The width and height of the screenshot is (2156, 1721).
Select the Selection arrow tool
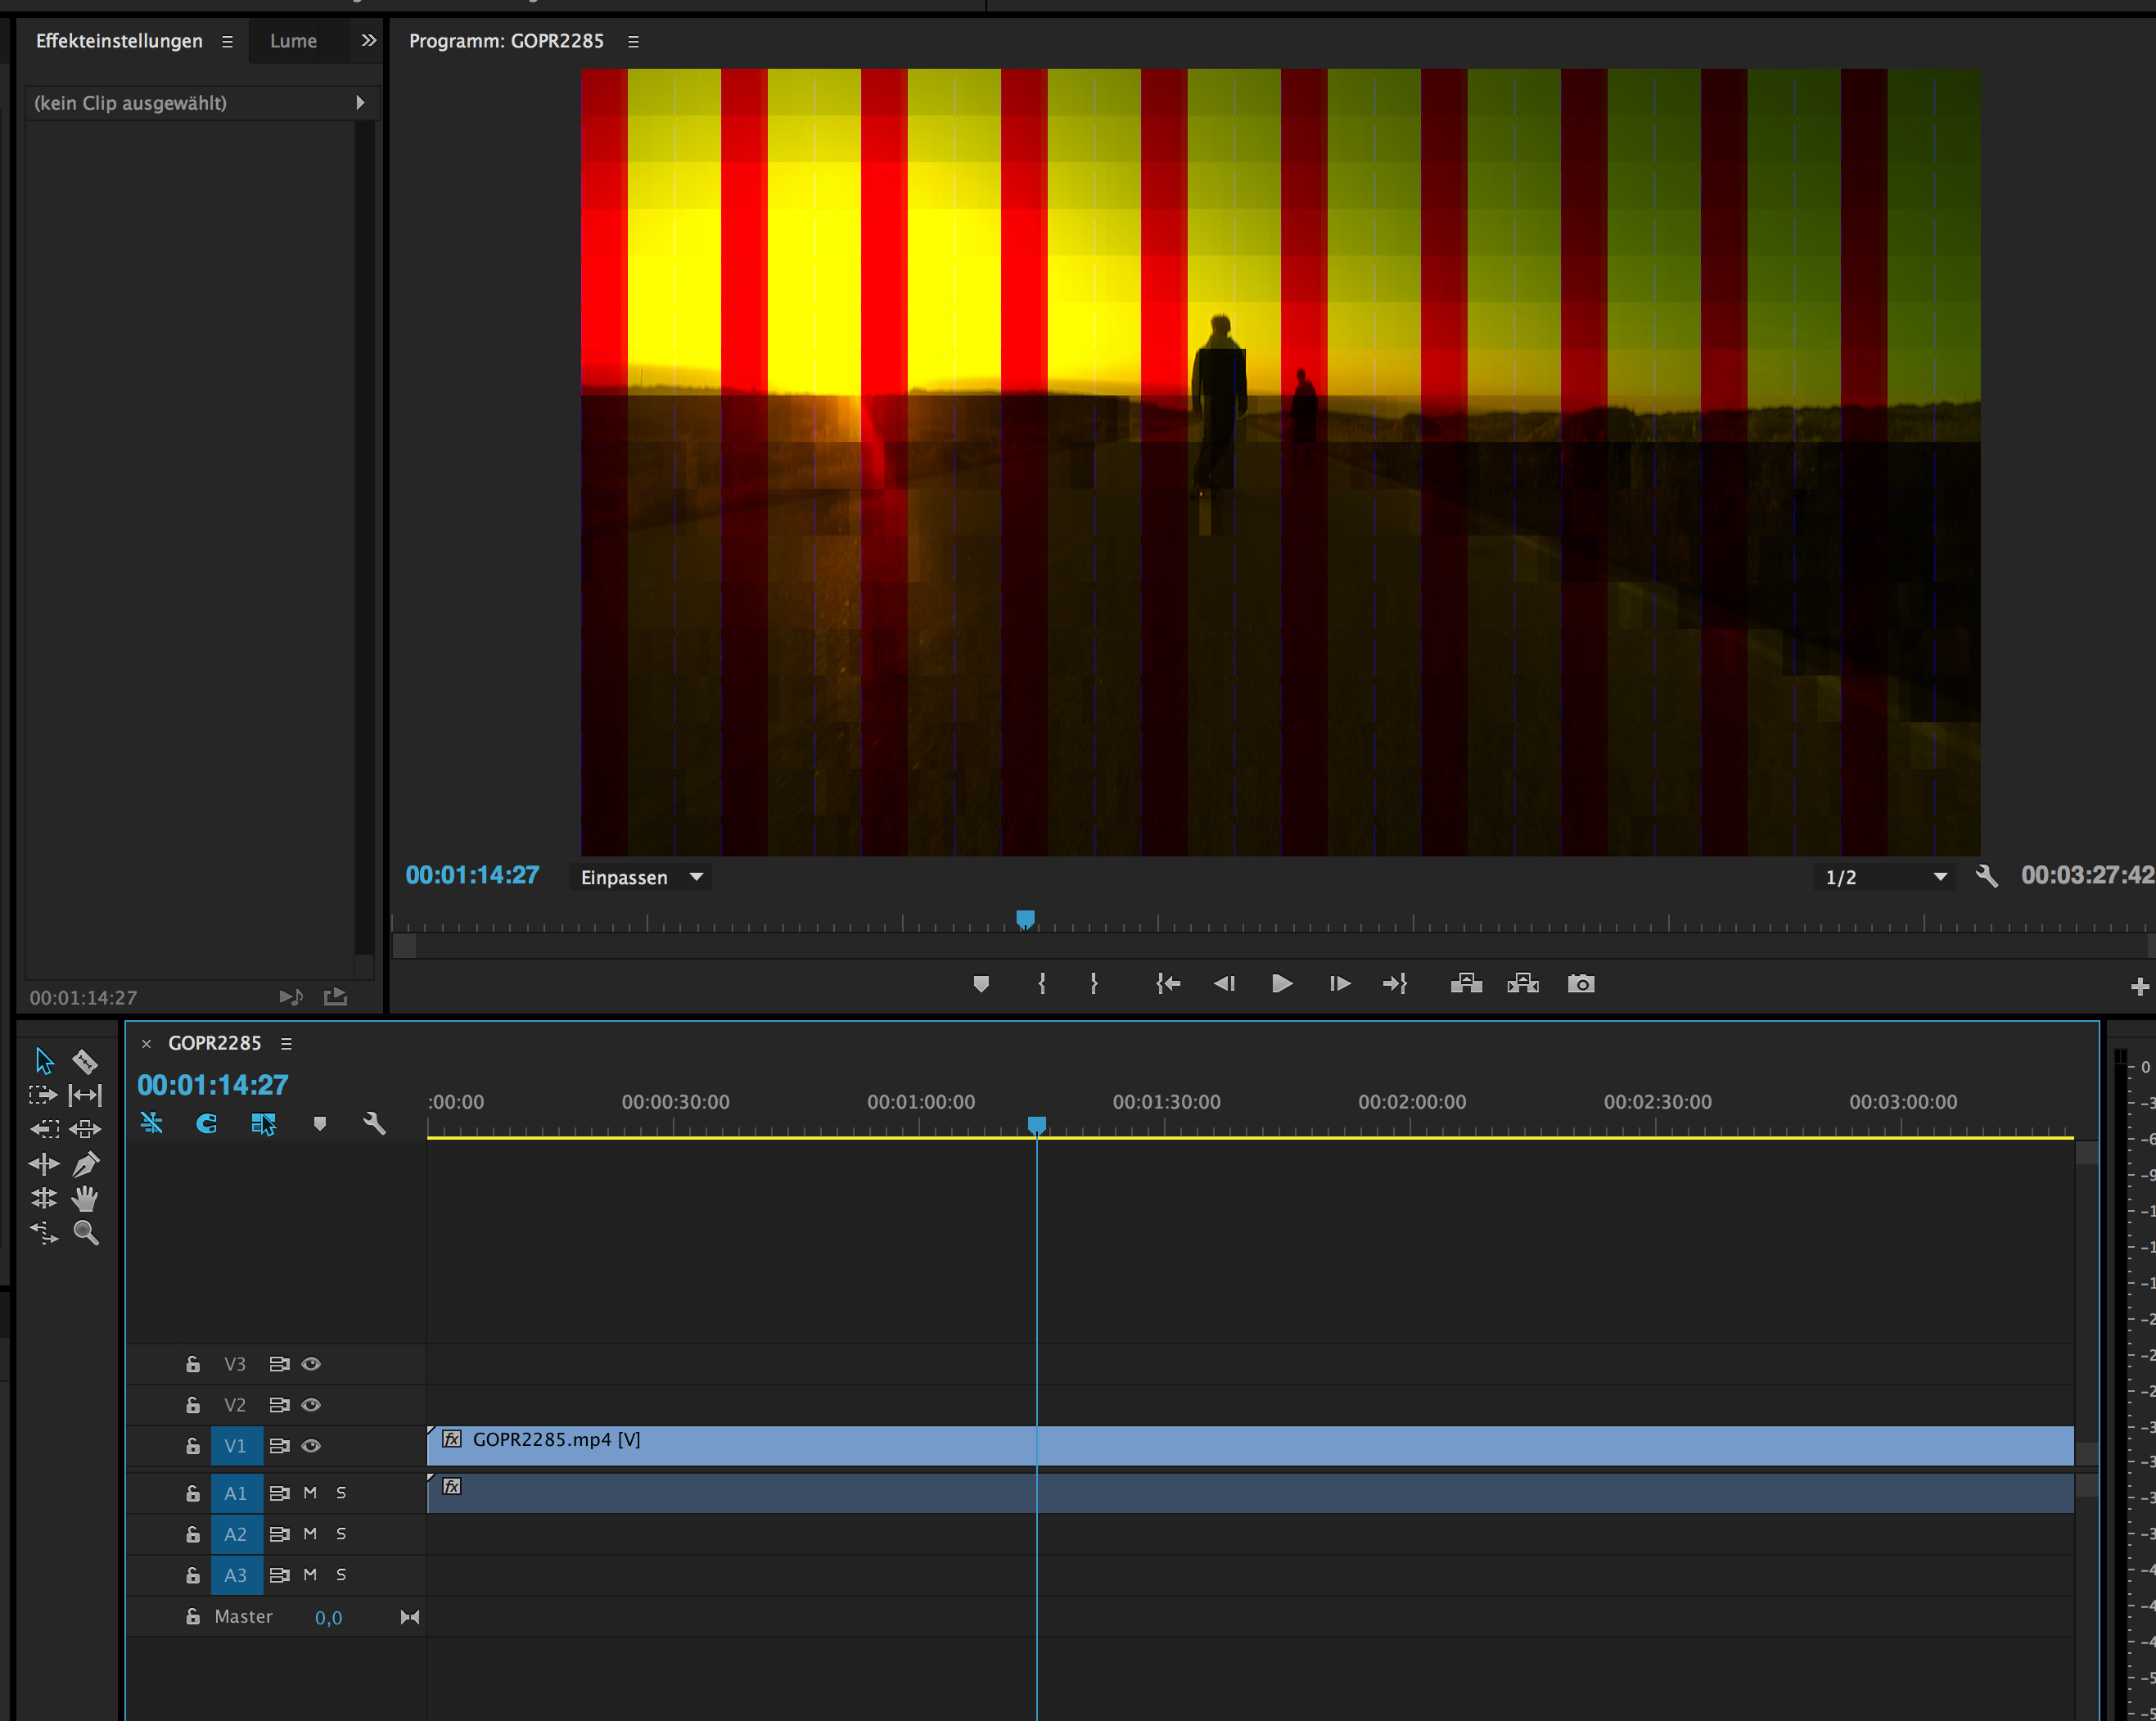(44, 1060)
